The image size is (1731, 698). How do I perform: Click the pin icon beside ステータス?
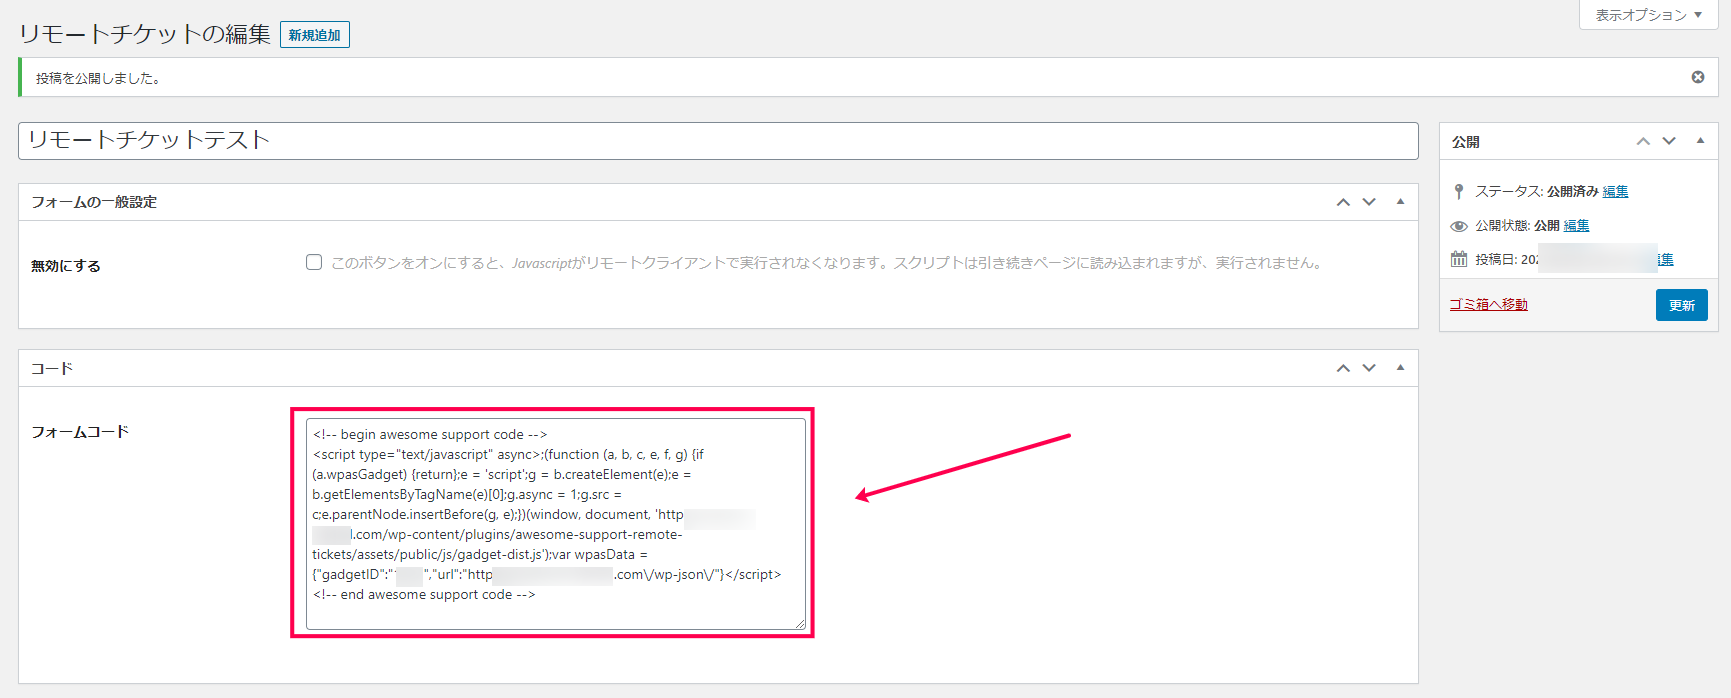point(1459,191)
